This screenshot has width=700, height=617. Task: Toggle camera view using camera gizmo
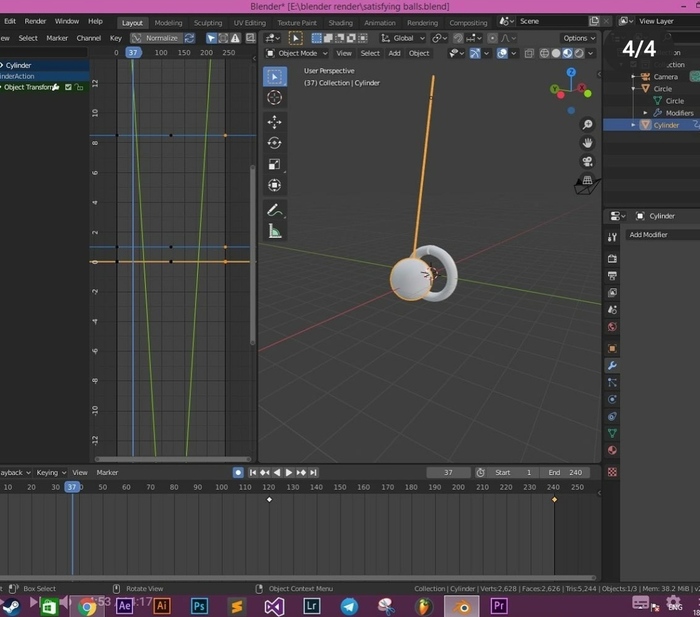pos(588,161)
